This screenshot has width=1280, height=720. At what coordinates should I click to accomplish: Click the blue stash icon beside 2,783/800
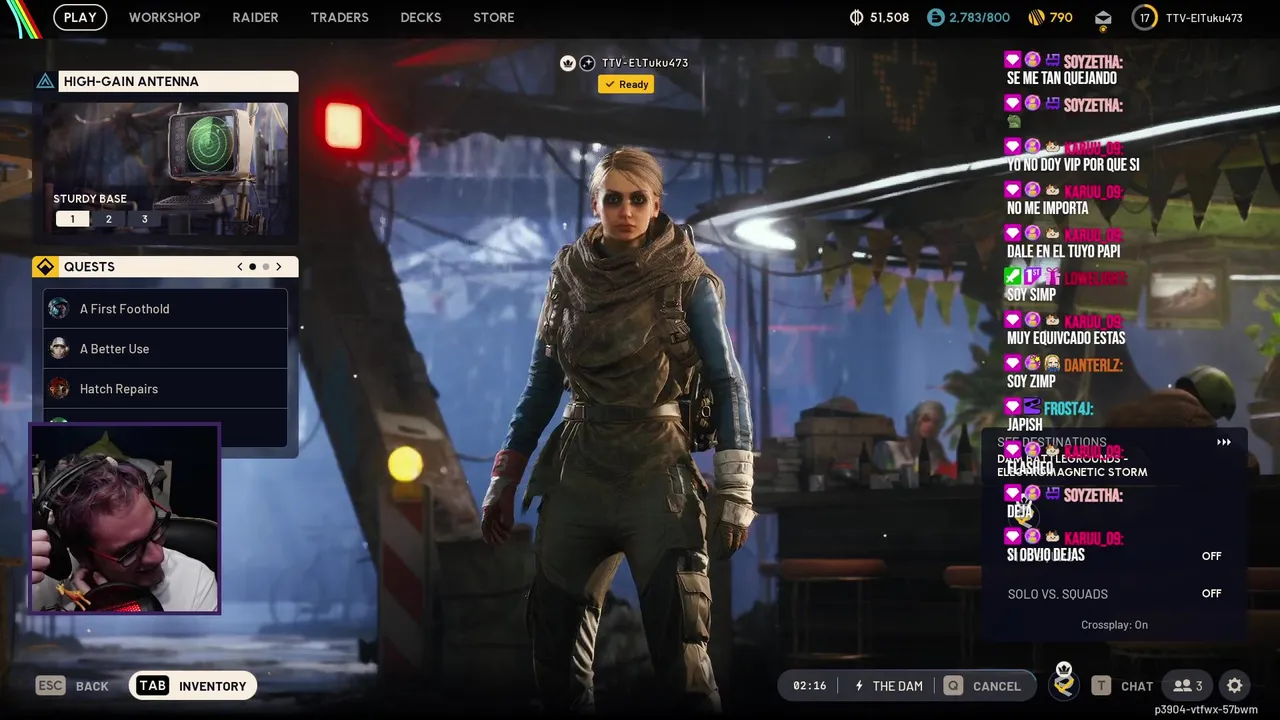[x=936, y=17]
